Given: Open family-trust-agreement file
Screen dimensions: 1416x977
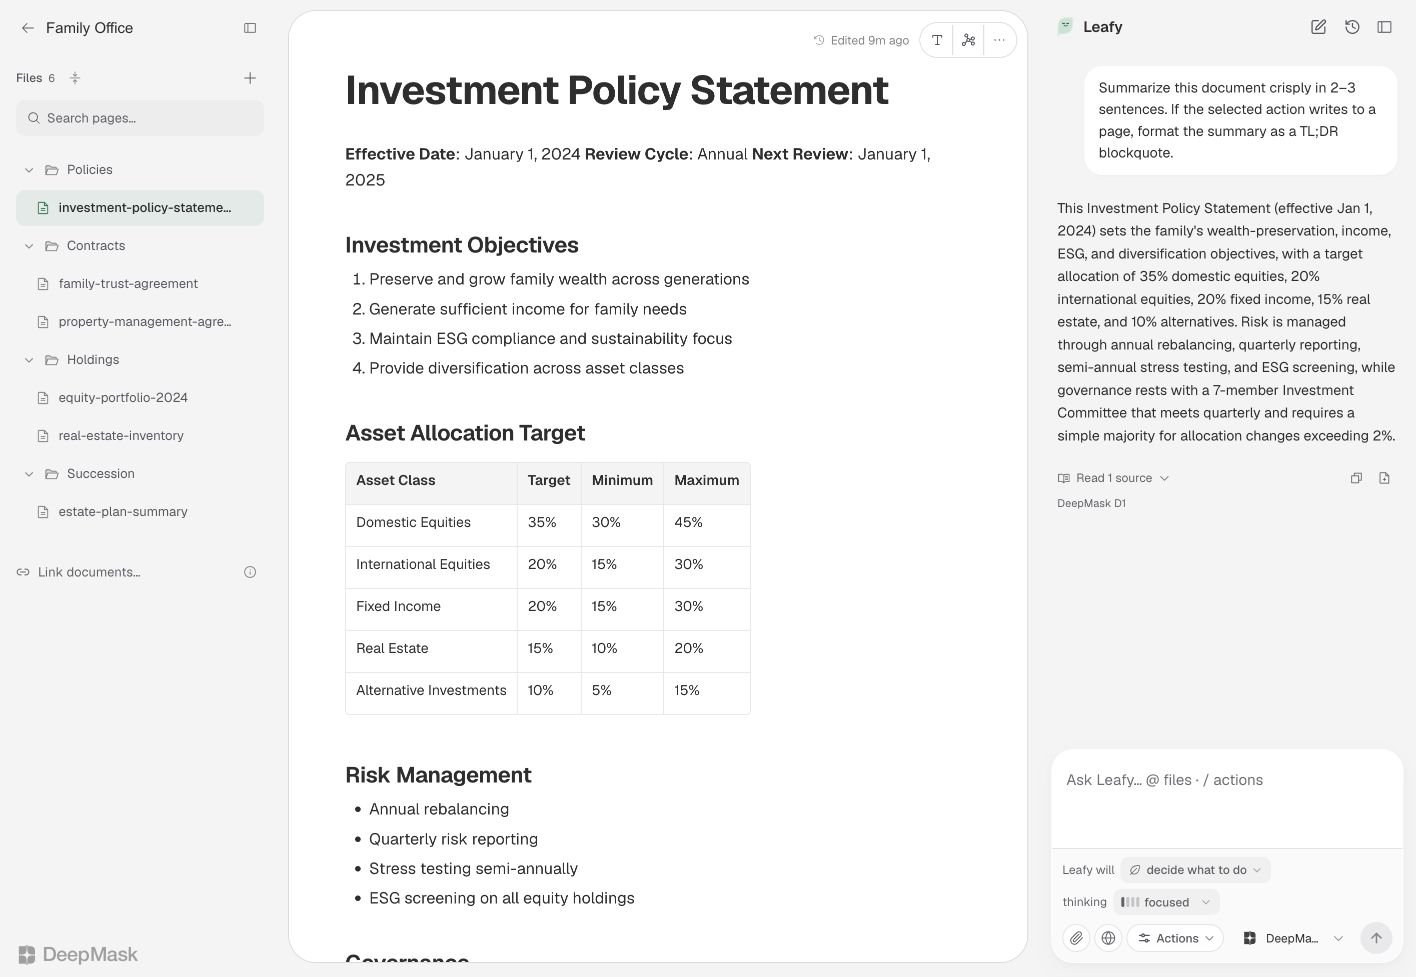Looking at the screenshot, I should pyautogui.click(x=140, y=284).
